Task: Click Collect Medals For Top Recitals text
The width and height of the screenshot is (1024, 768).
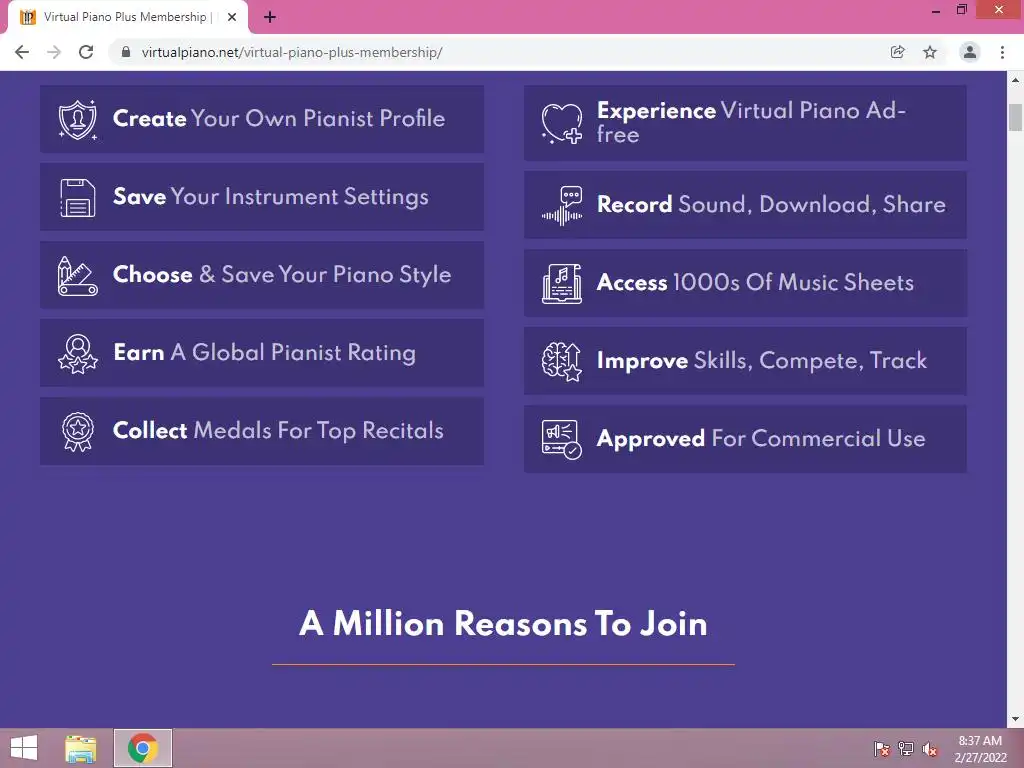Action: click(x=278, y=430)
